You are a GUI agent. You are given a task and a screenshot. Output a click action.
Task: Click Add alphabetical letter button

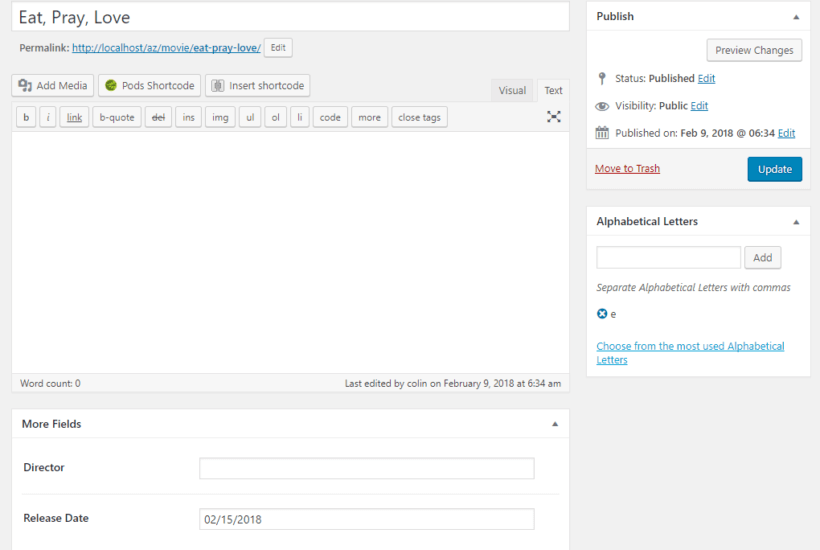point(762,258)
